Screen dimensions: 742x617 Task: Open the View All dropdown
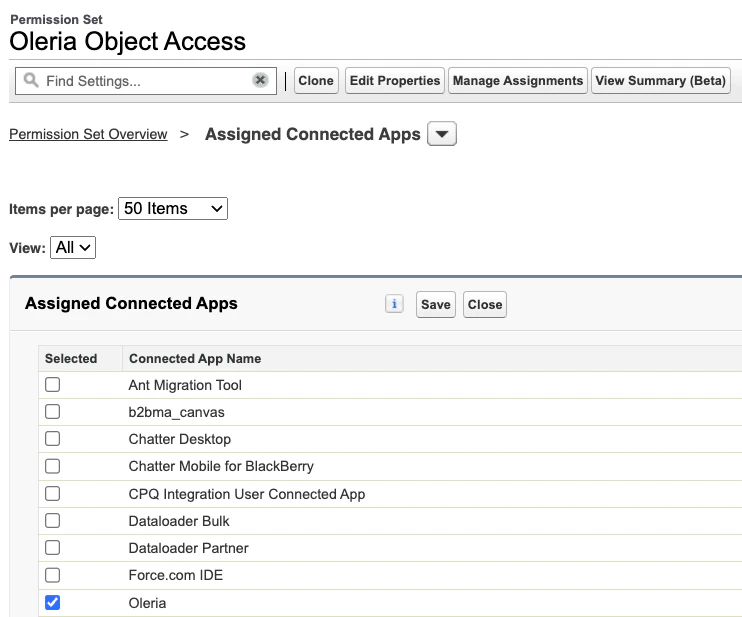pyautogui.click(x=73, y=247)
